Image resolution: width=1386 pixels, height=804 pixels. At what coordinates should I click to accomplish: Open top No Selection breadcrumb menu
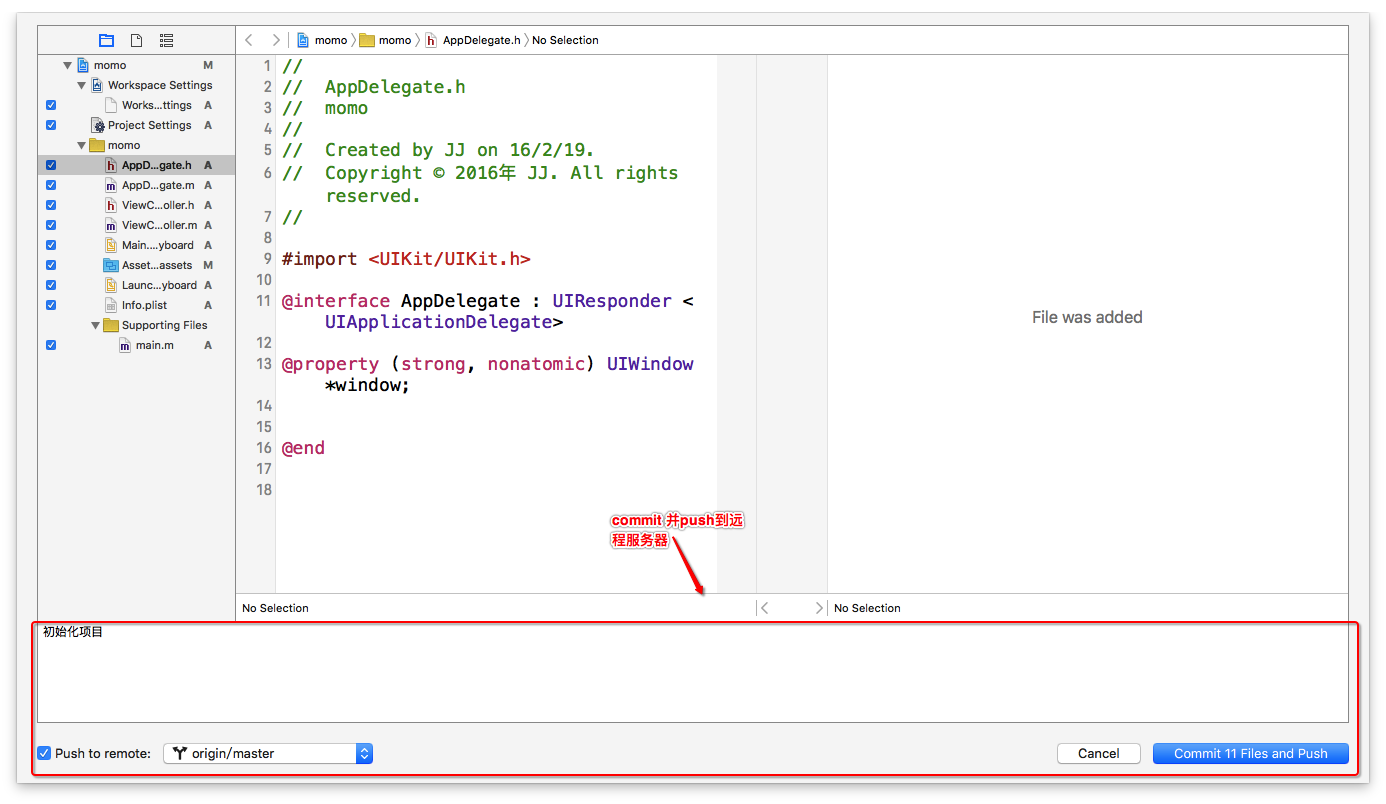(565, 40)
